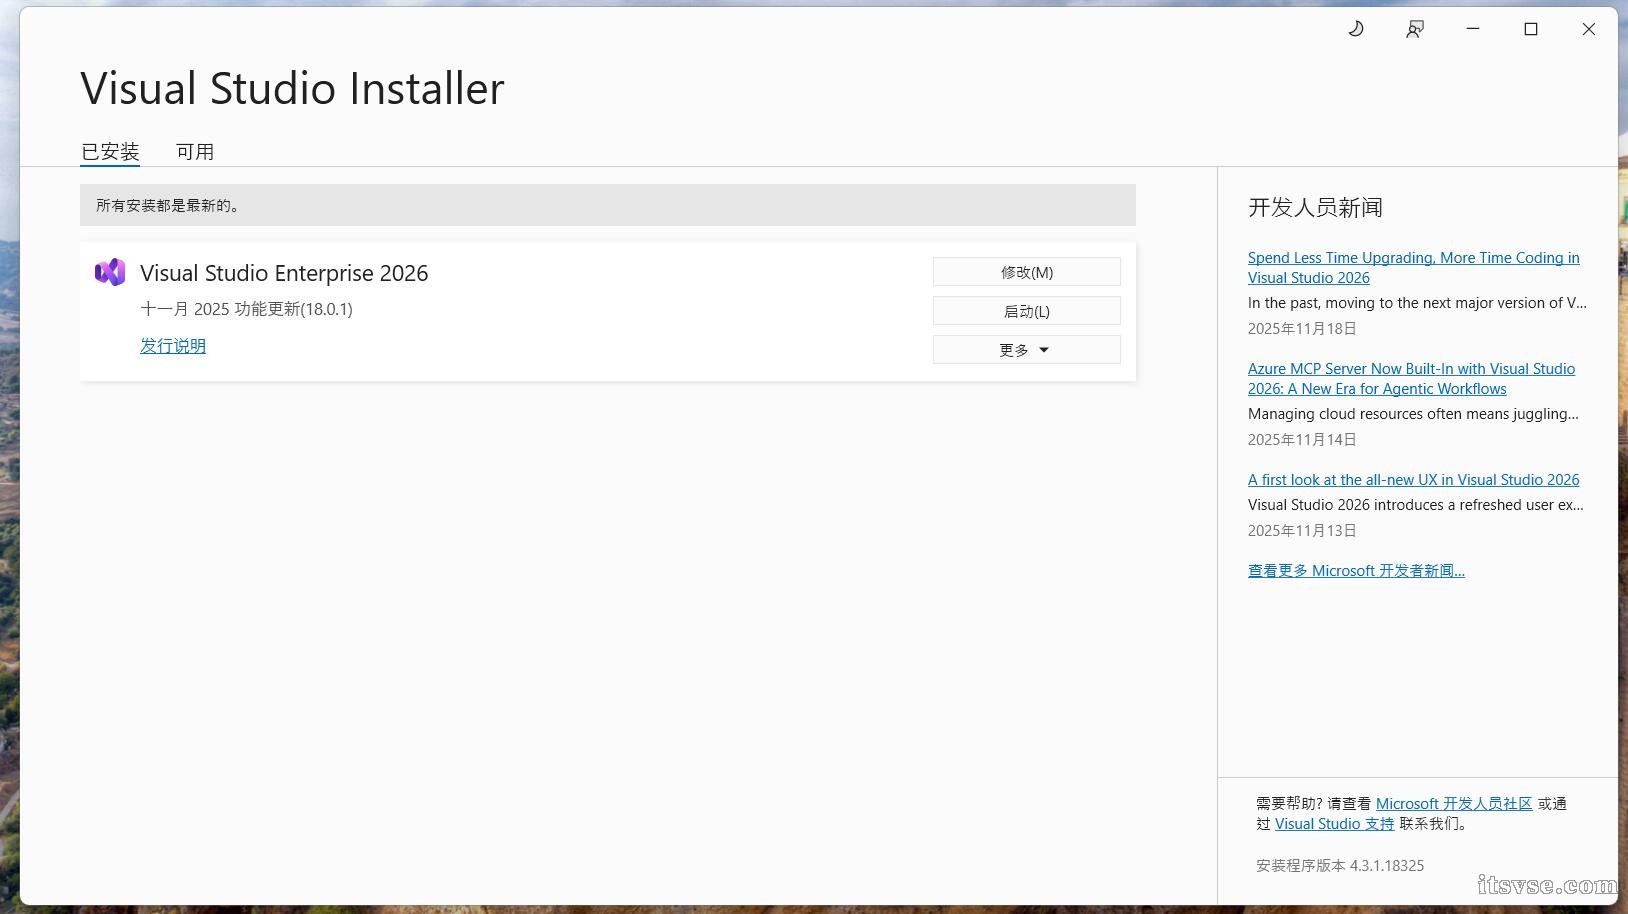Toggle dark theme with the moon icon

(1356, 29)
